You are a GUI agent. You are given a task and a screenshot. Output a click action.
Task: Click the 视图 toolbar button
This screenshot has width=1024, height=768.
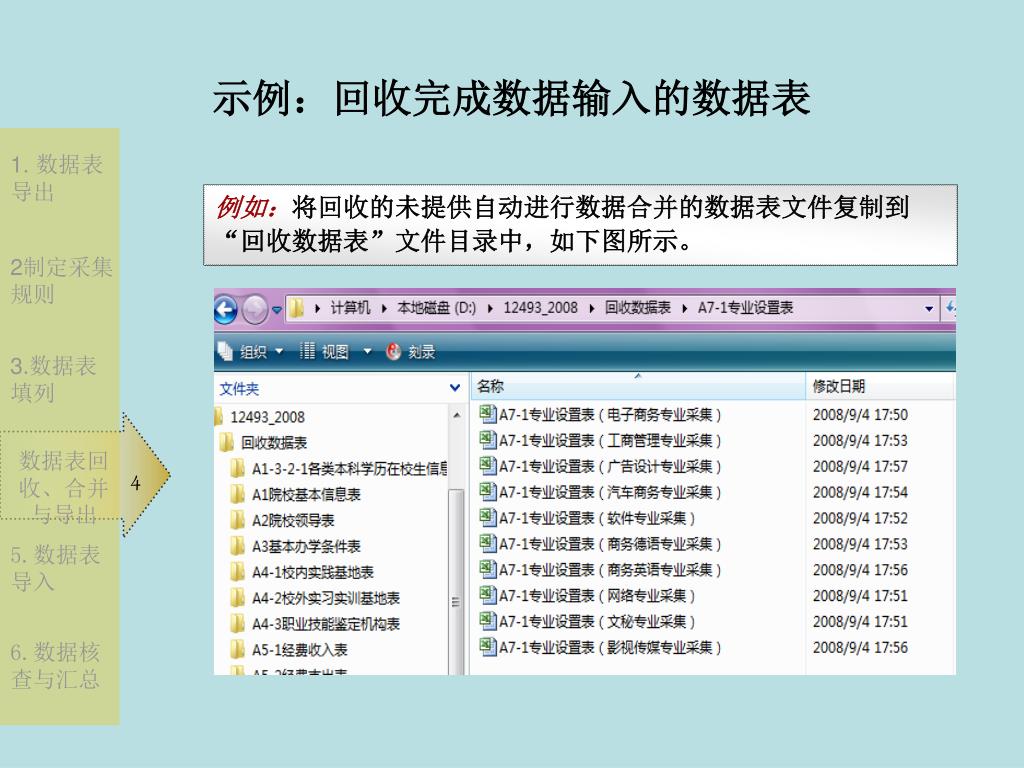click(x=325, y=352)
